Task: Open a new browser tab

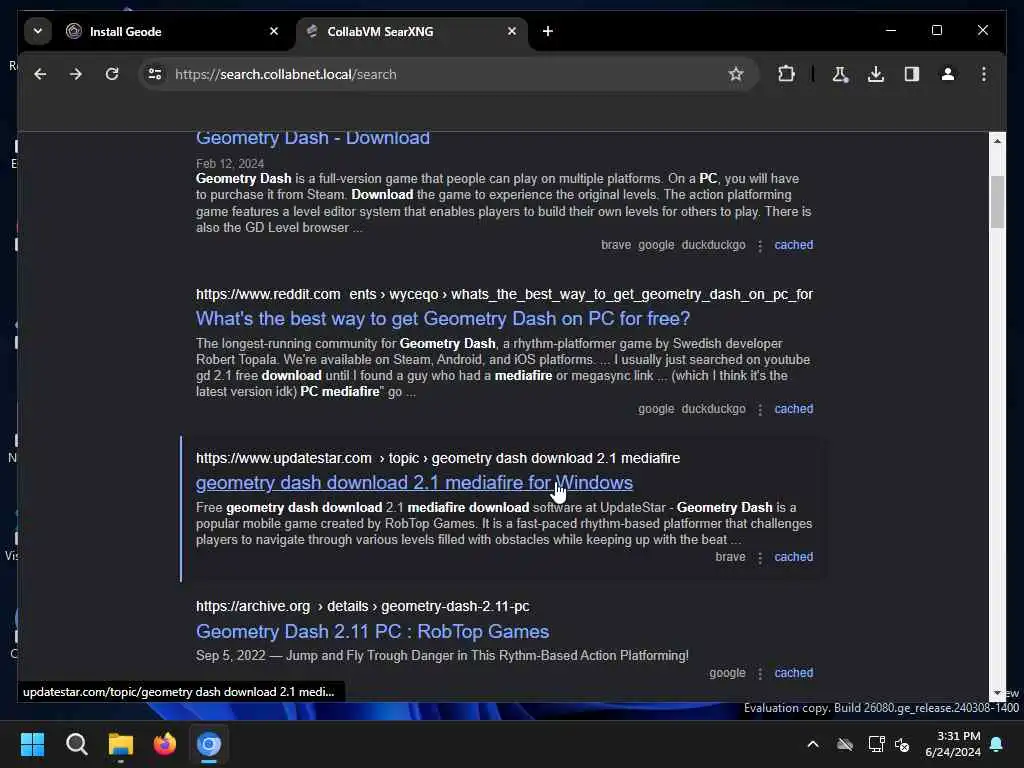Action: point(548,31)
